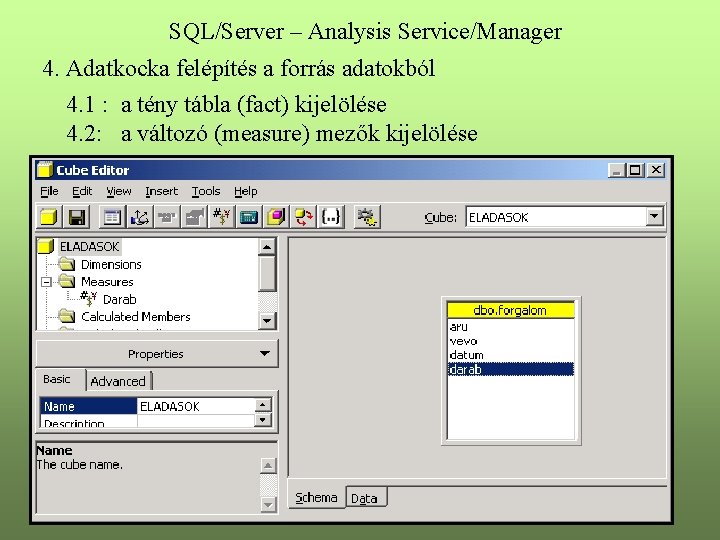Switch to the Schema tab
Viewport: 720px width, 540px height.
(x=316, y=498)
